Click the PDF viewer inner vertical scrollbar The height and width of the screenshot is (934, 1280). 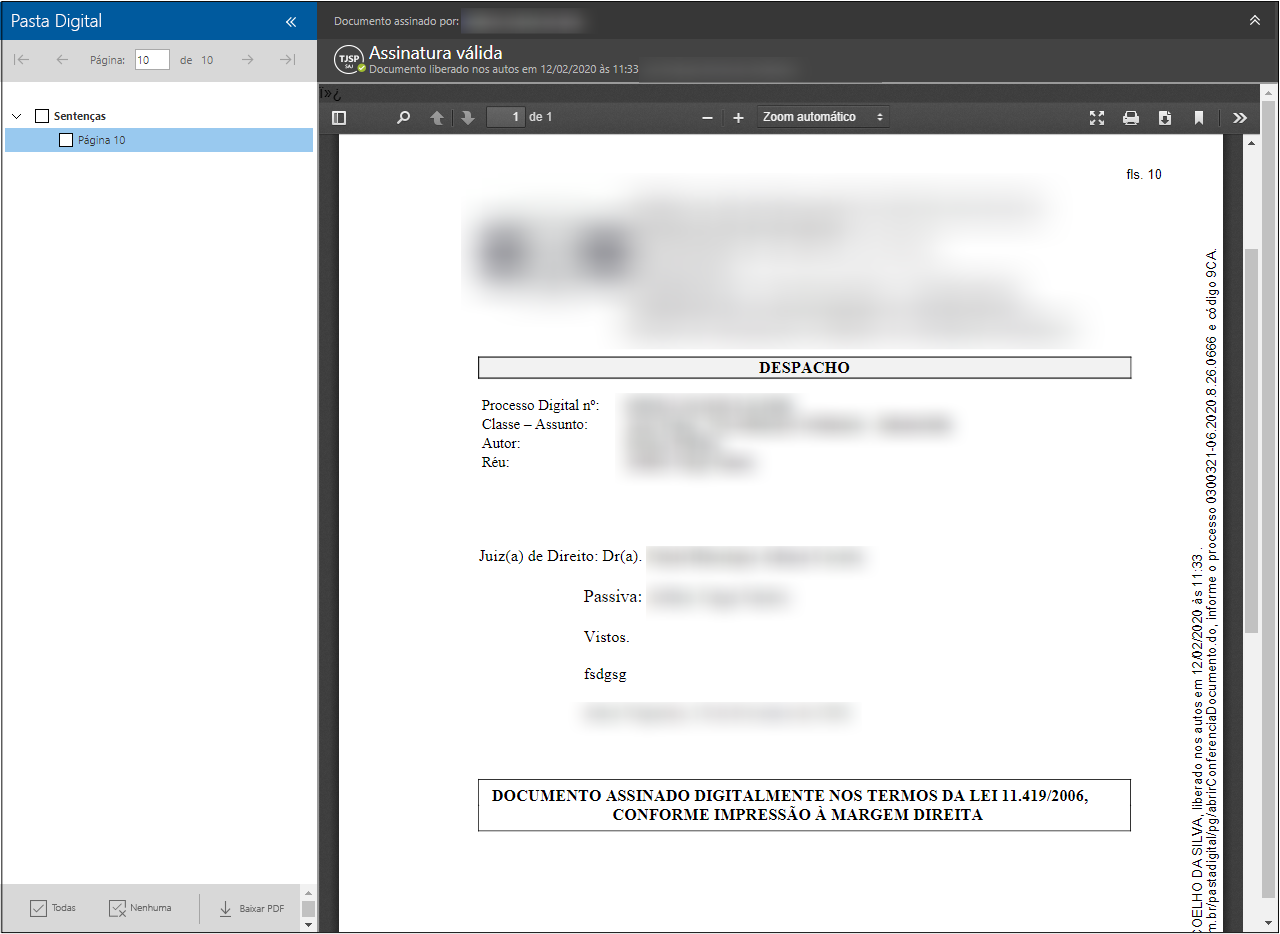(x=1251, y=440)
